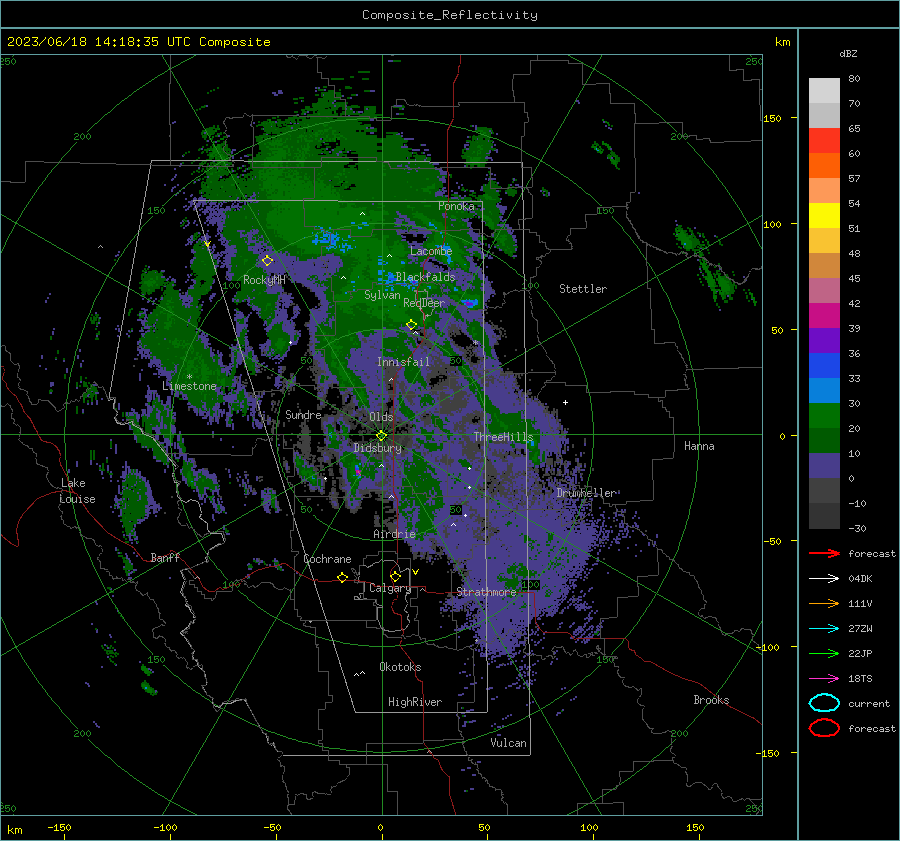Select the red swatch between 65 and 60 dBZ

[x=824, y=141]
